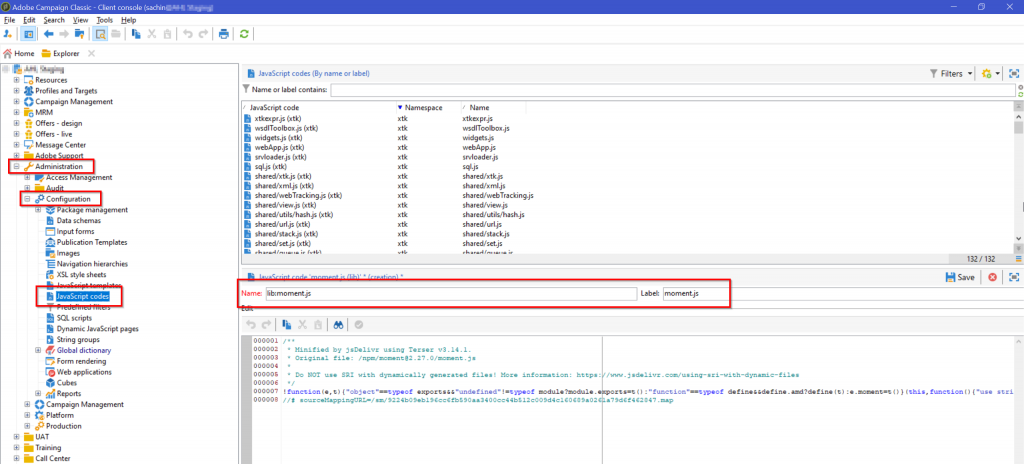
Task: Click the Name field containing lib:moment.js
Action: tap(450, 294)
